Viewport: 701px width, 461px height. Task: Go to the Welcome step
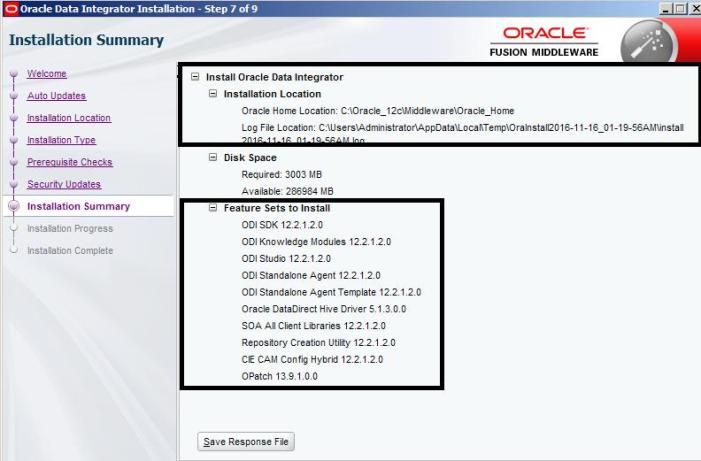(46, 74)
